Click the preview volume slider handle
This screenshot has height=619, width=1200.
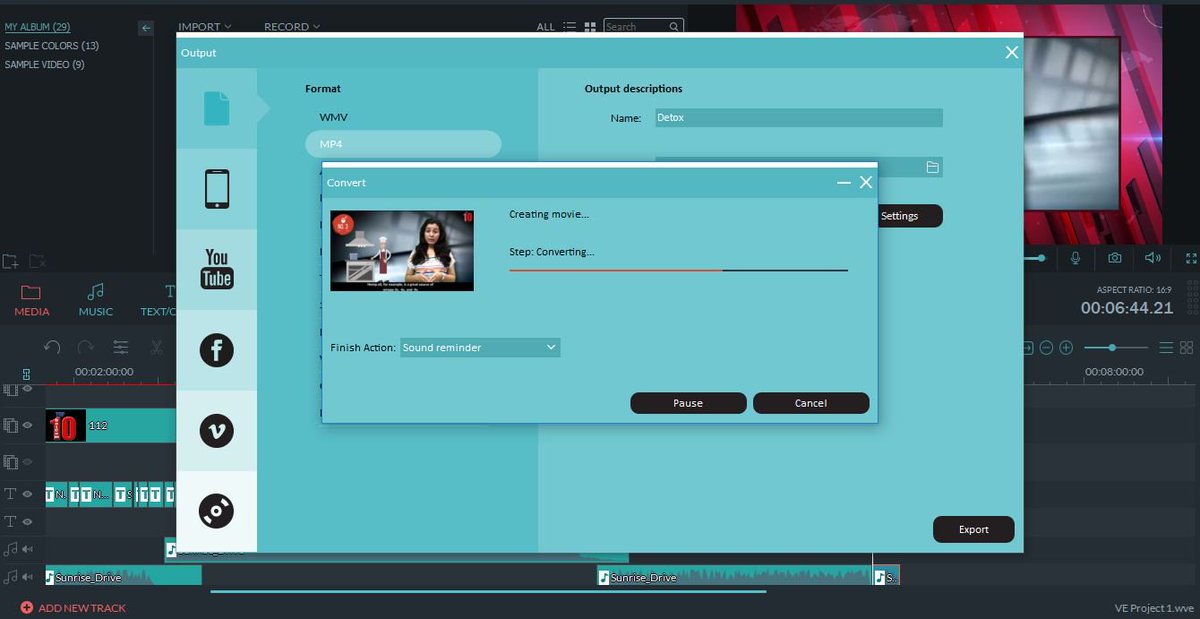[1041, 258]
